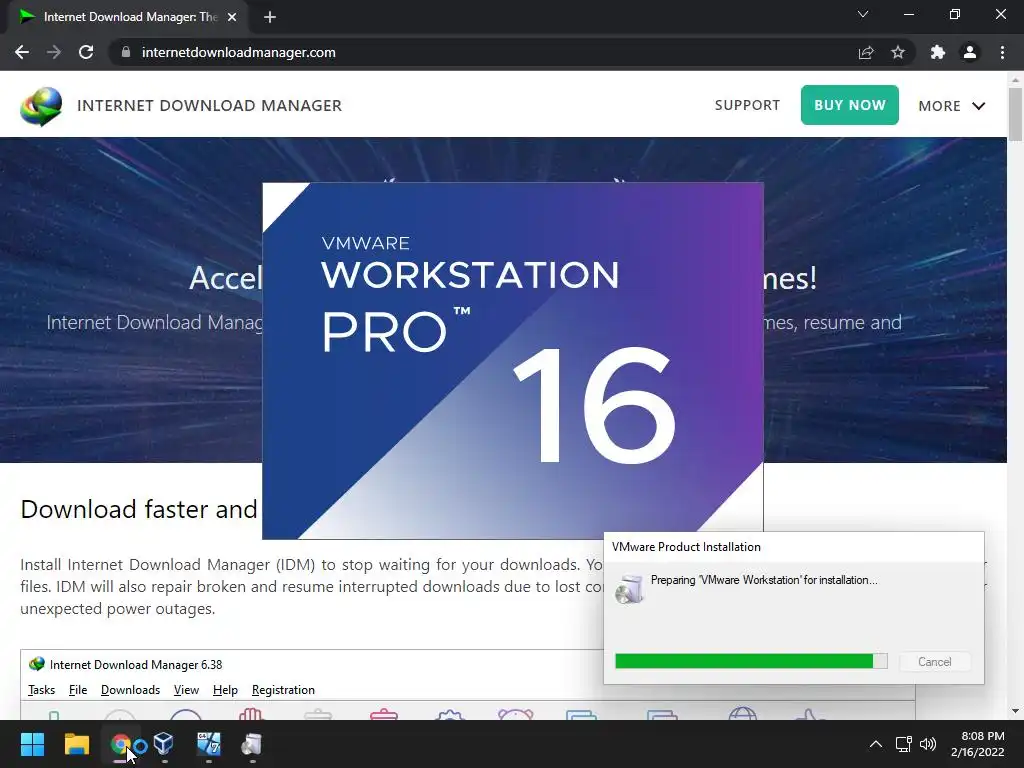Cancel the VMware Product Installation

(x=935, y=662)
